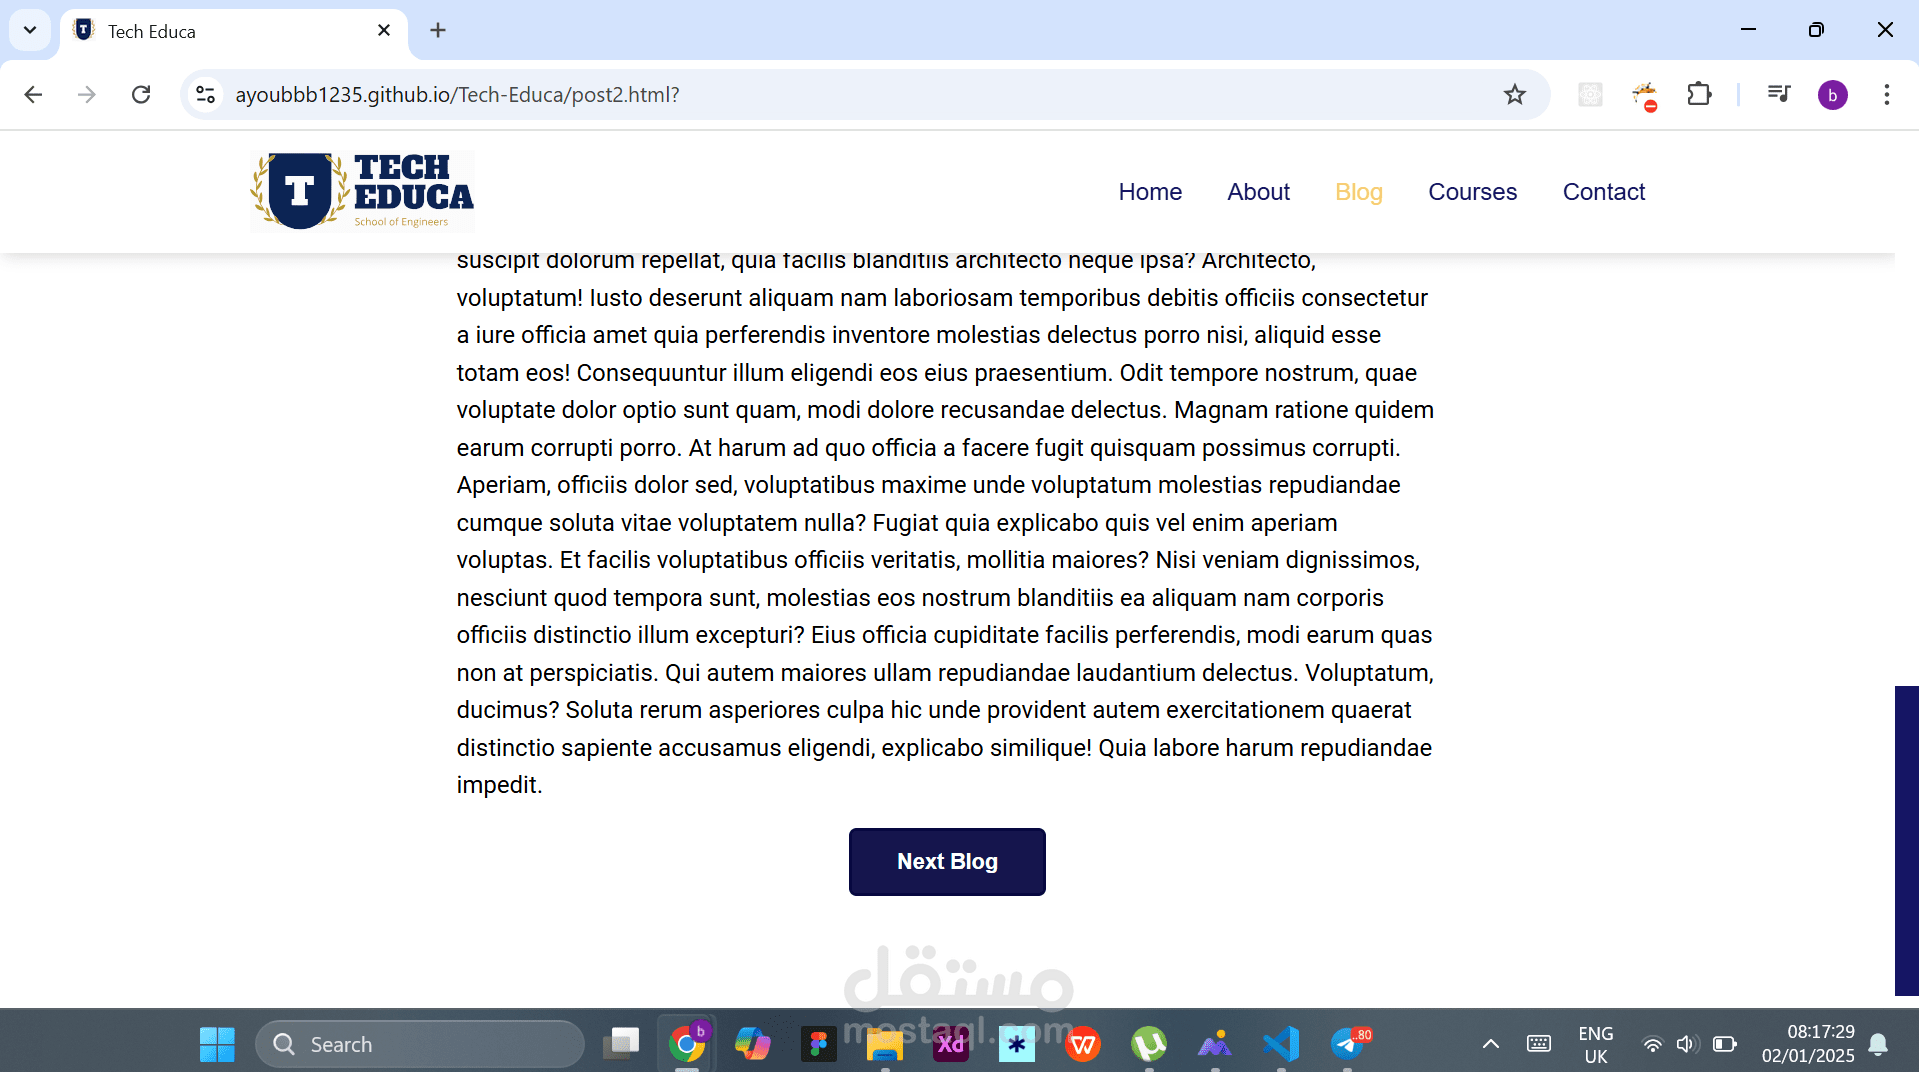Click the browser forward arrow

coord(87,94)
